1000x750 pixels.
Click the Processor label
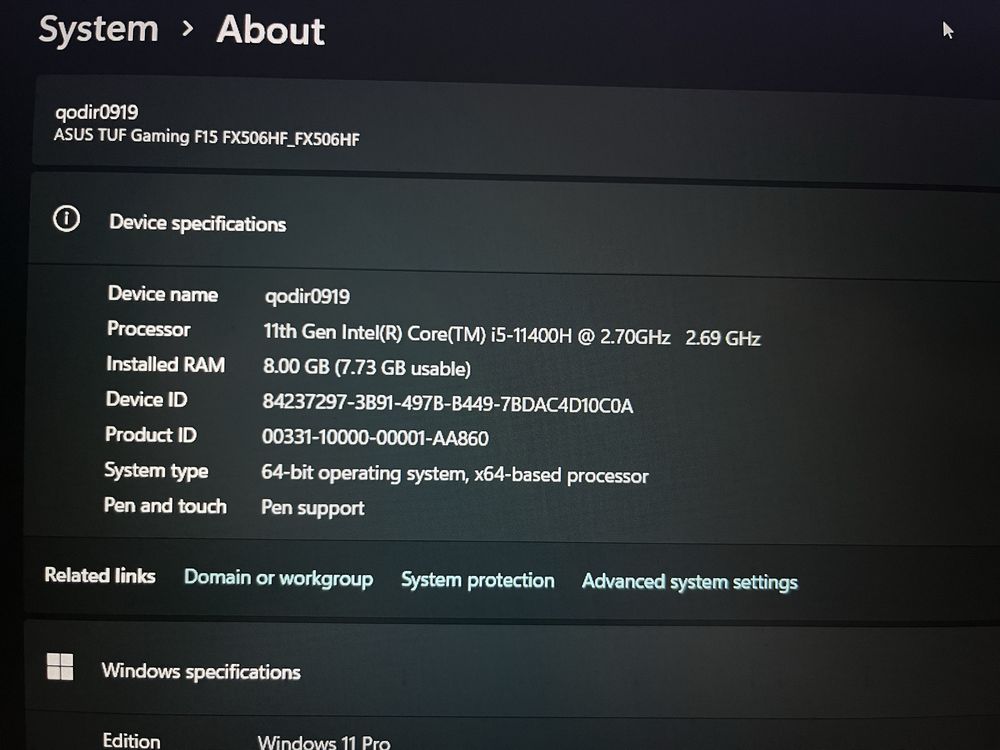pos(149,329)
